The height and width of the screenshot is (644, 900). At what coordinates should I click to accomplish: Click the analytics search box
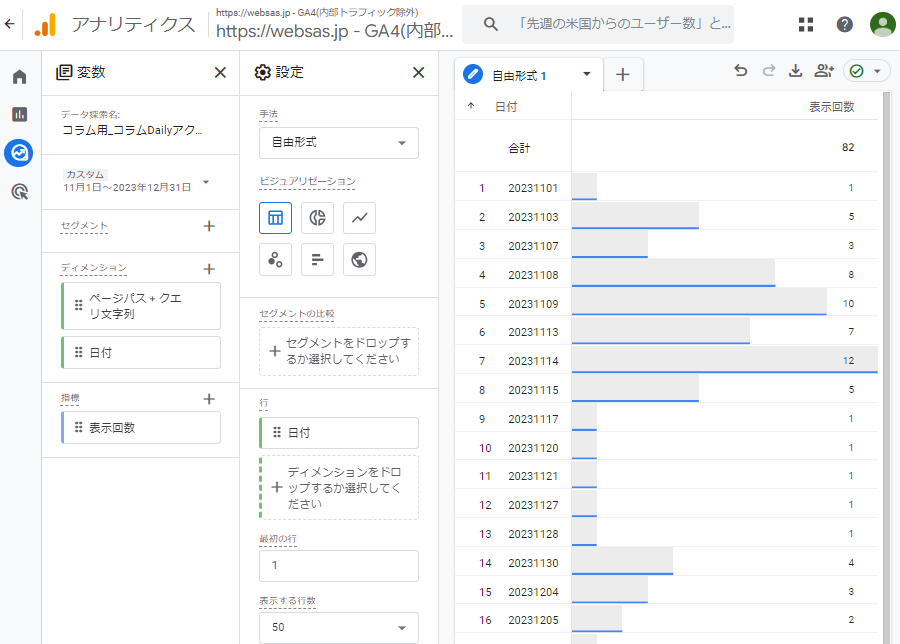598,24
